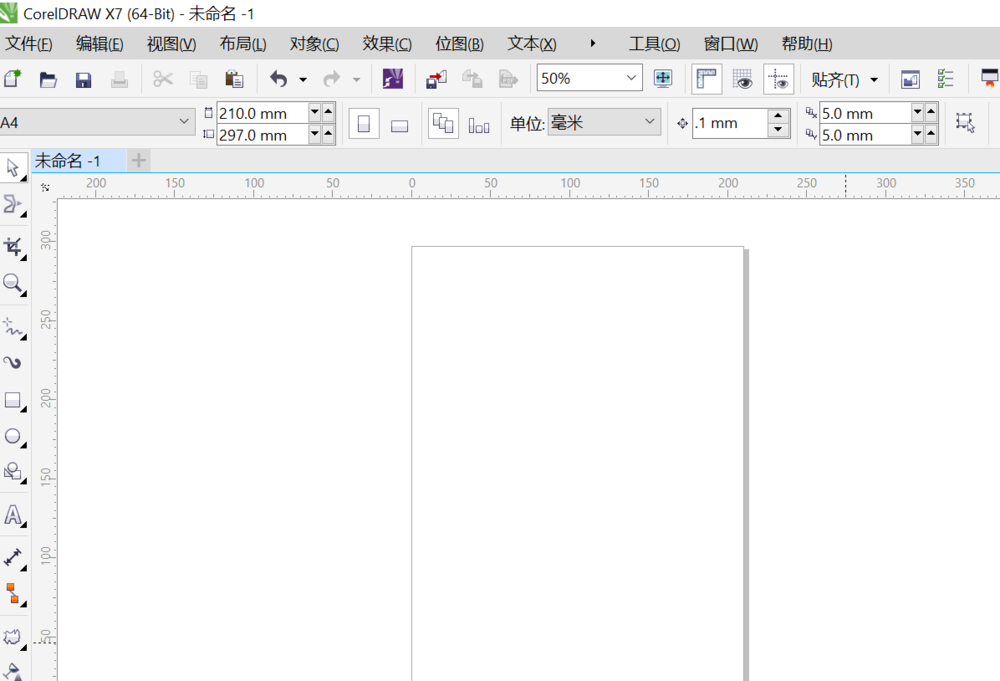Click the ruler origin corner box
This screenshot has width=1000, height=681.
coord(45,187)
